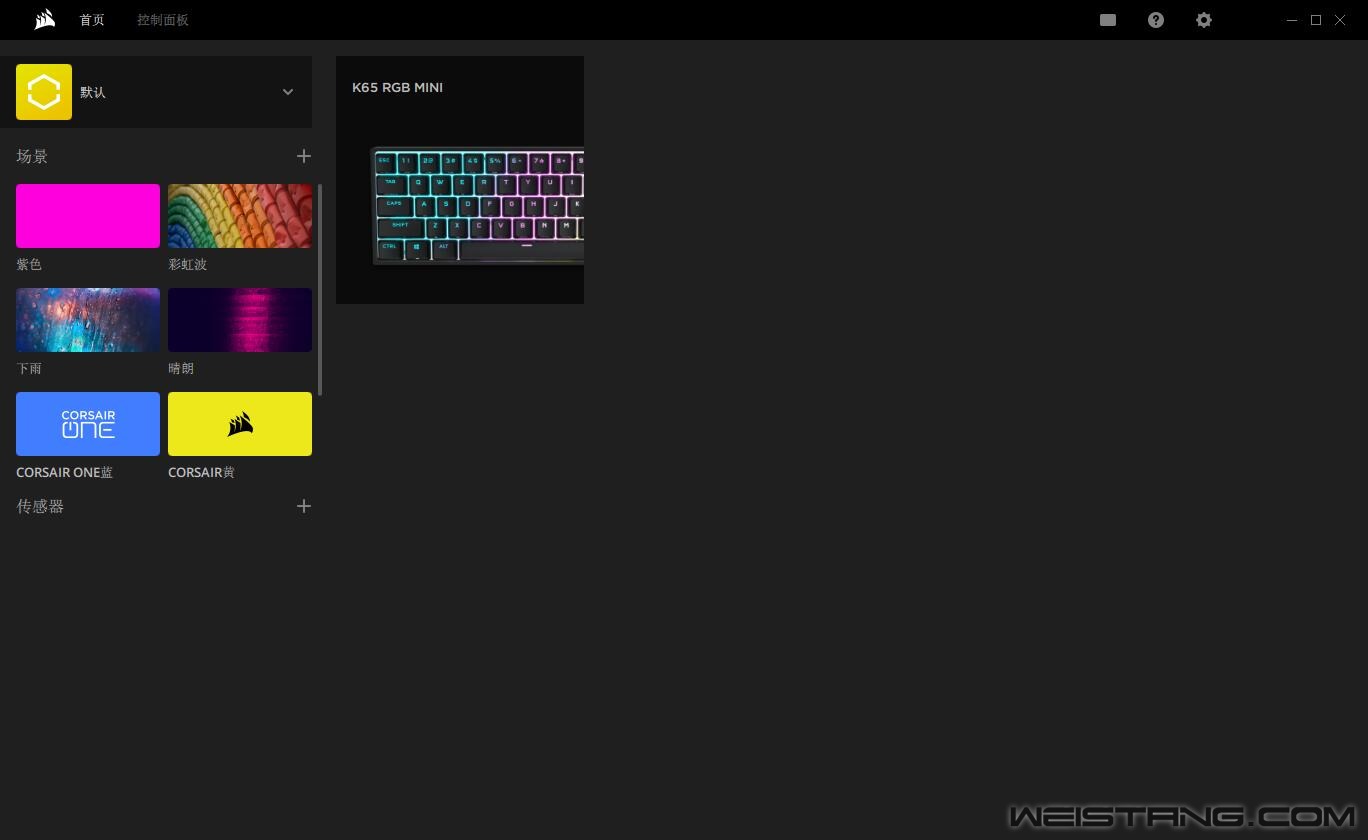This screenshot has width=1368, height=840.
Task: Select the 晴朗 scene thumbnail
Action: (x=240, y=320)
